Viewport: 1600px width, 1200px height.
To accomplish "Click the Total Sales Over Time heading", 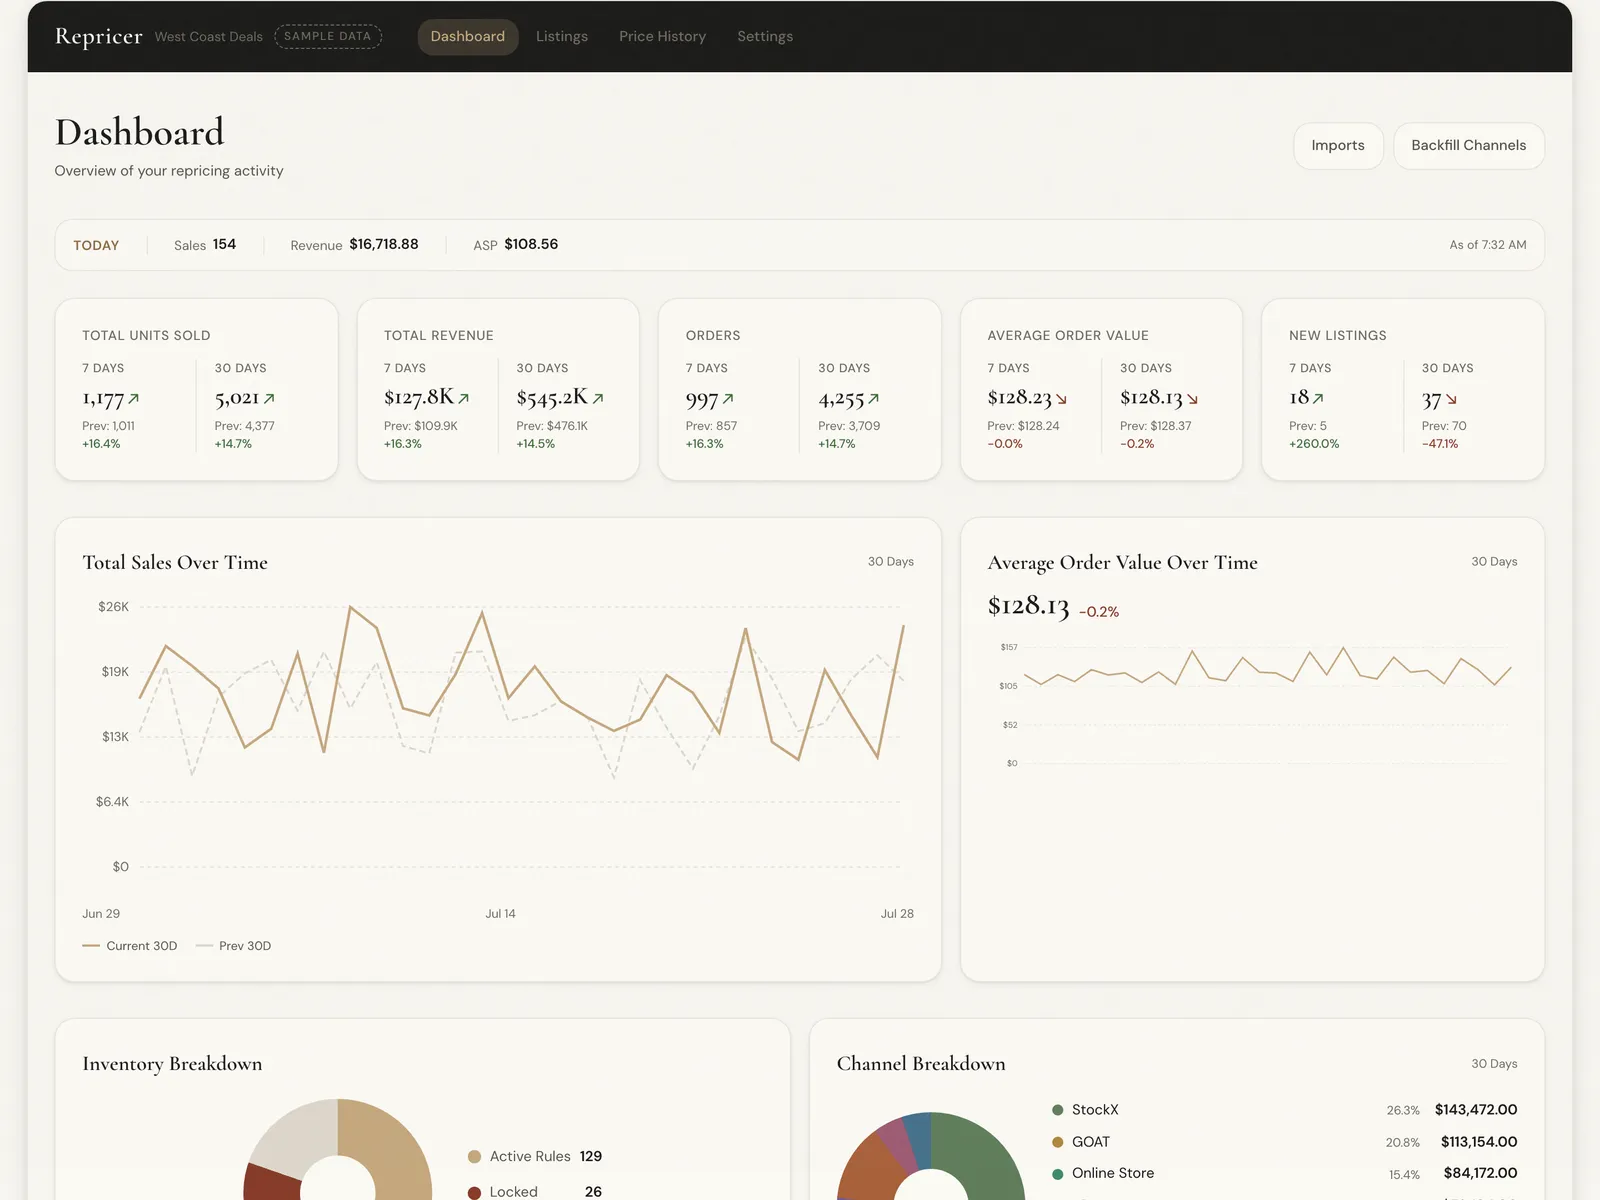I will point(175,563).
